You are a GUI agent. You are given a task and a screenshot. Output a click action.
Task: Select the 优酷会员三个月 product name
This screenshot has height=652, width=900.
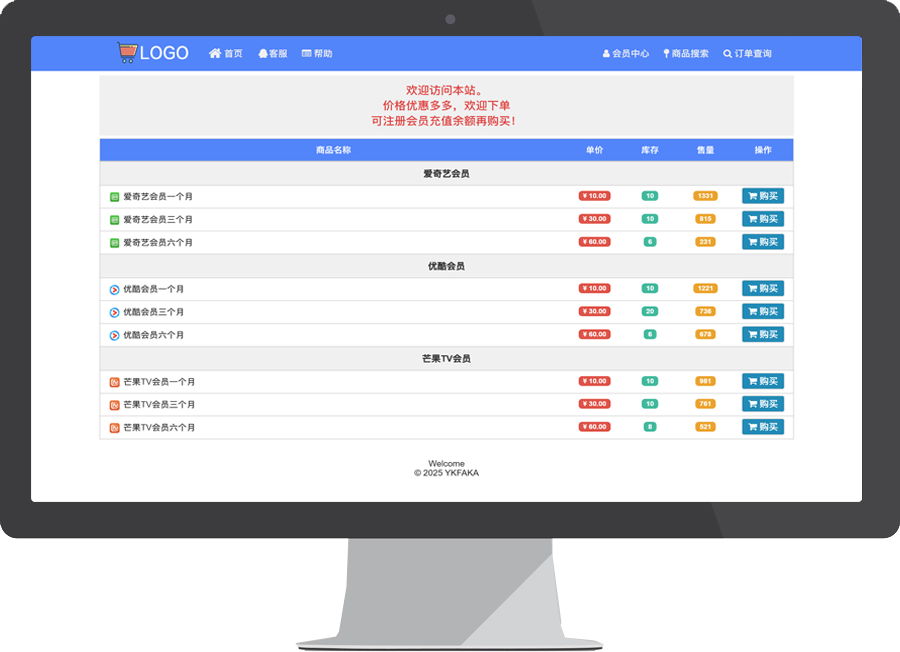[153, 312]
